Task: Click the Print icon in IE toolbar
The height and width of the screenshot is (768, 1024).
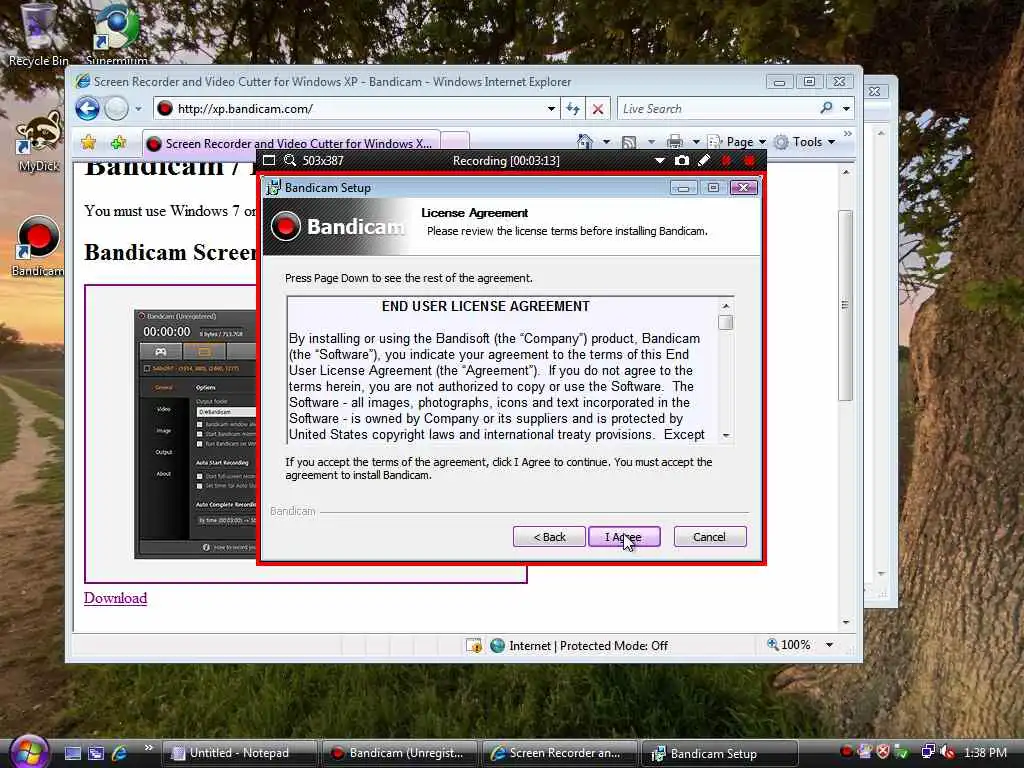Action: [x=675, y=142]
